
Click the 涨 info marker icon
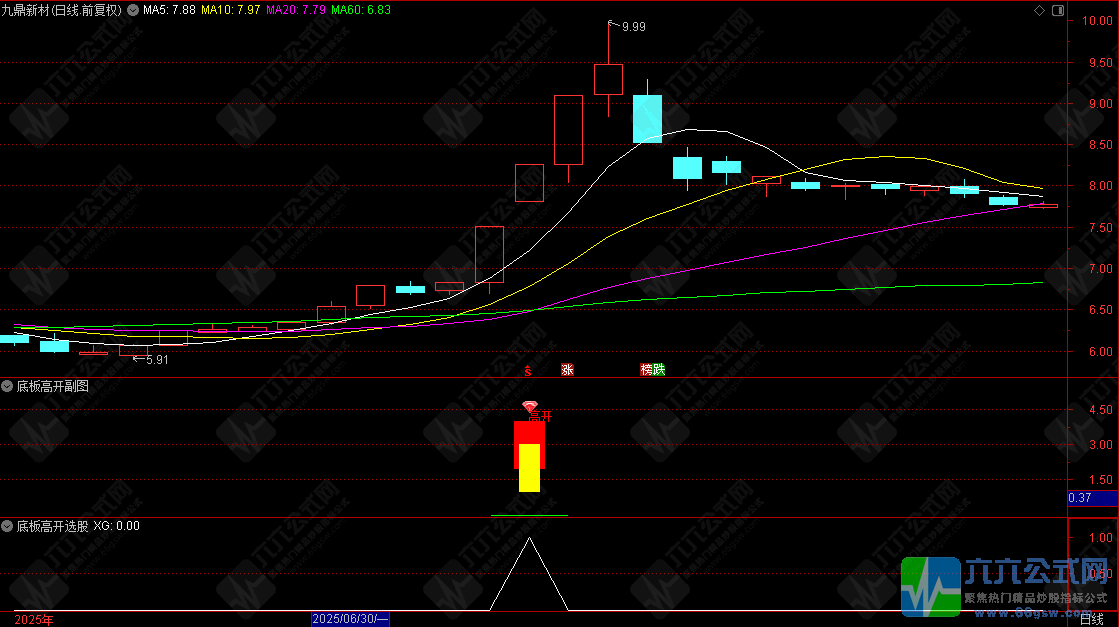pos(567,369)
